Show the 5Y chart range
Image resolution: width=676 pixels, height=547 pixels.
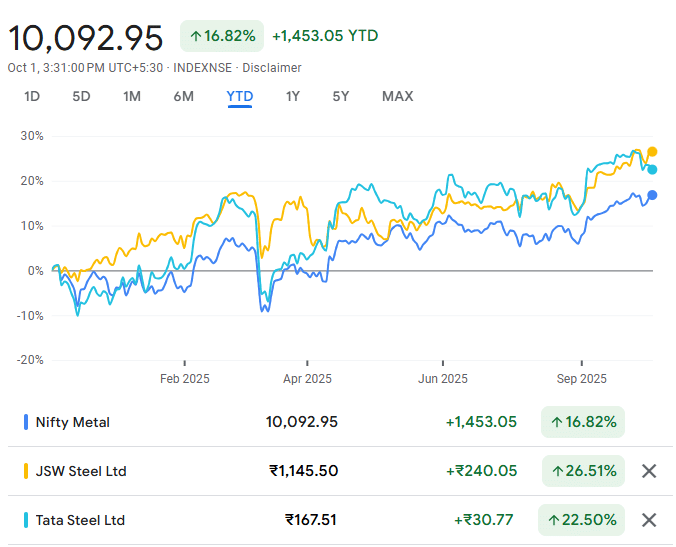pos(341,97)
